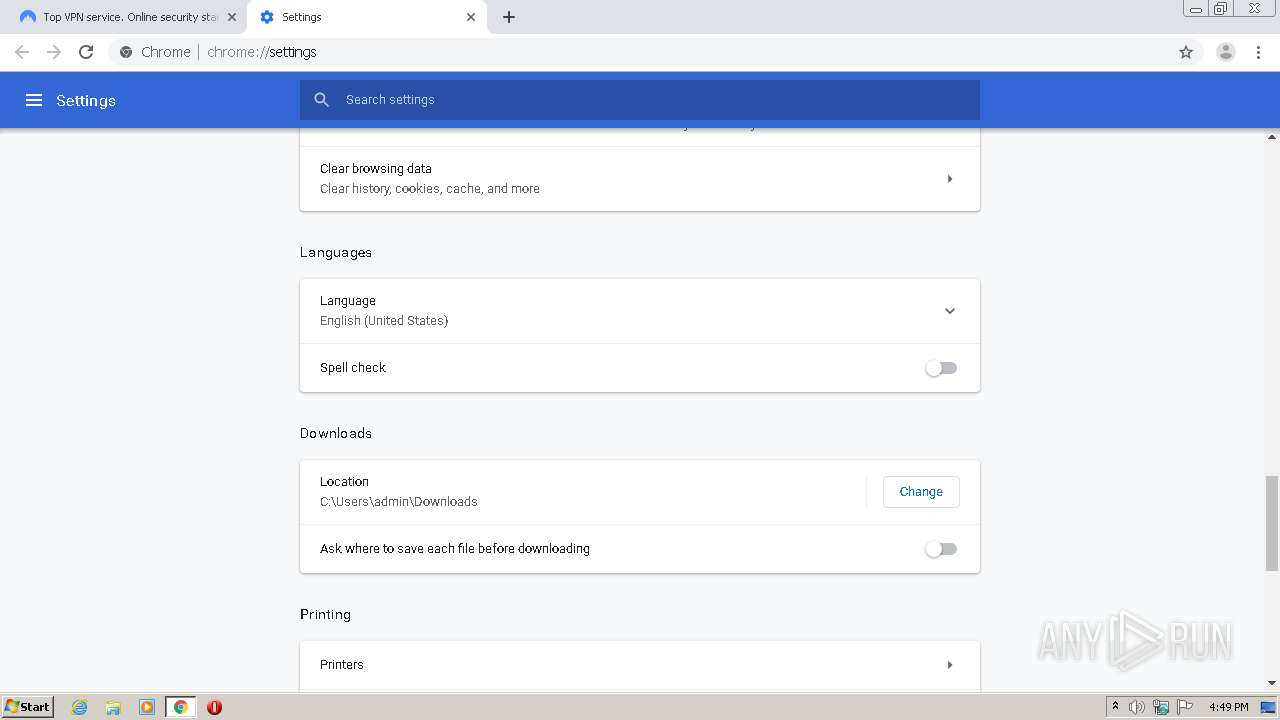Show hidden system tray icons
Screen dimensions: 1280x720
(x=1115, y=707)
